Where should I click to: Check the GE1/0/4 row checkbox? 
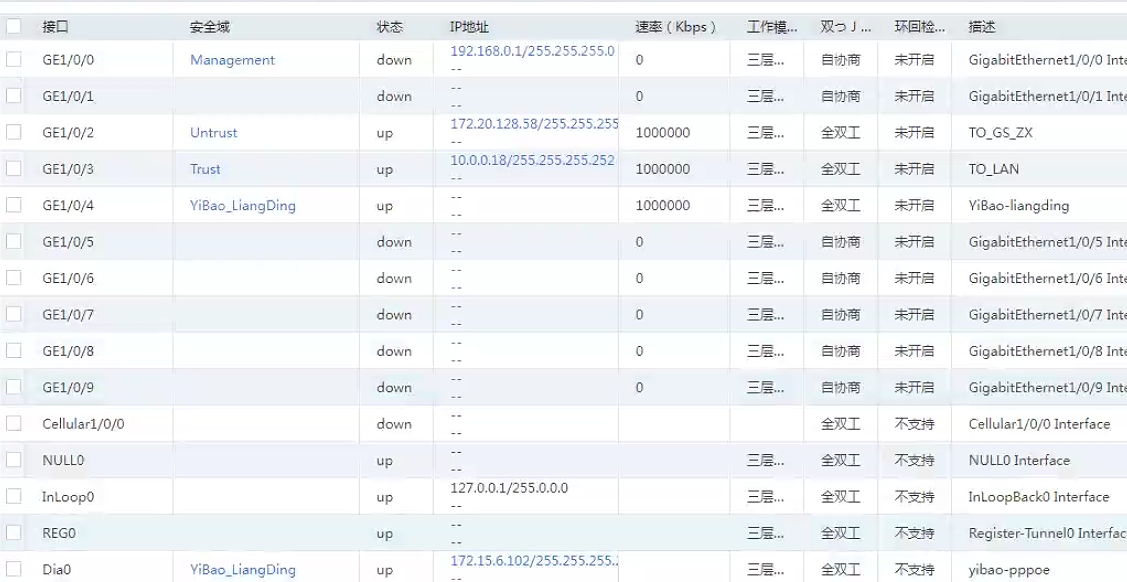[14, 205]
